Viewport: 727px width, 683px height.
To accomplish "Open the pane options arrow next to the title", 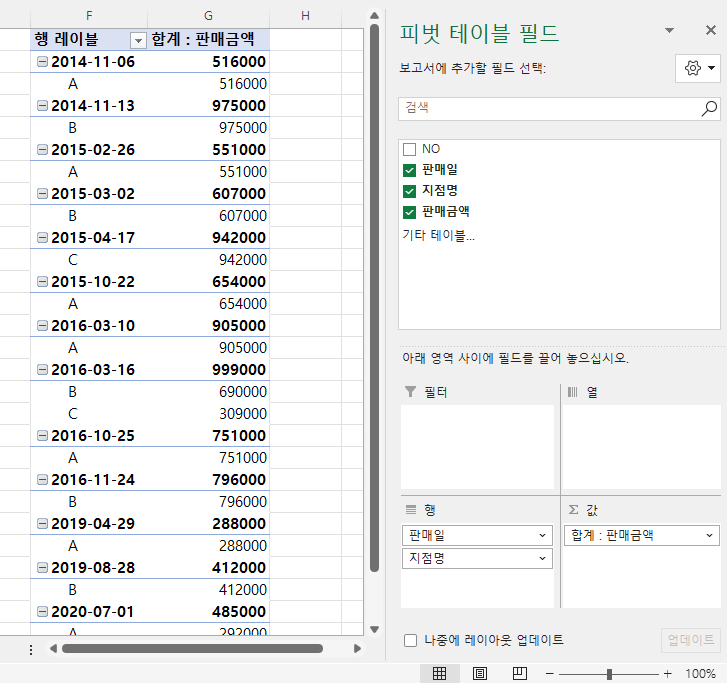I will pyautogui.click(x=669, y=31).
